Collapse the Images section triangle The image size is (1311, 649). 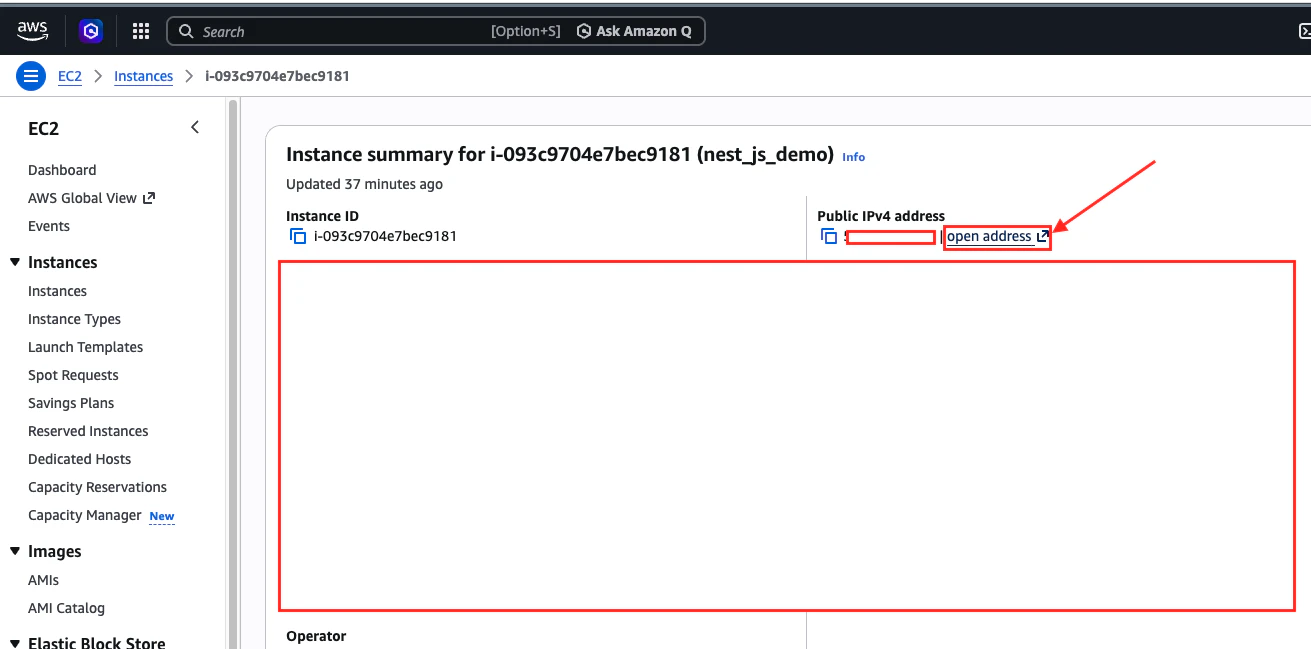coord(15,551)
